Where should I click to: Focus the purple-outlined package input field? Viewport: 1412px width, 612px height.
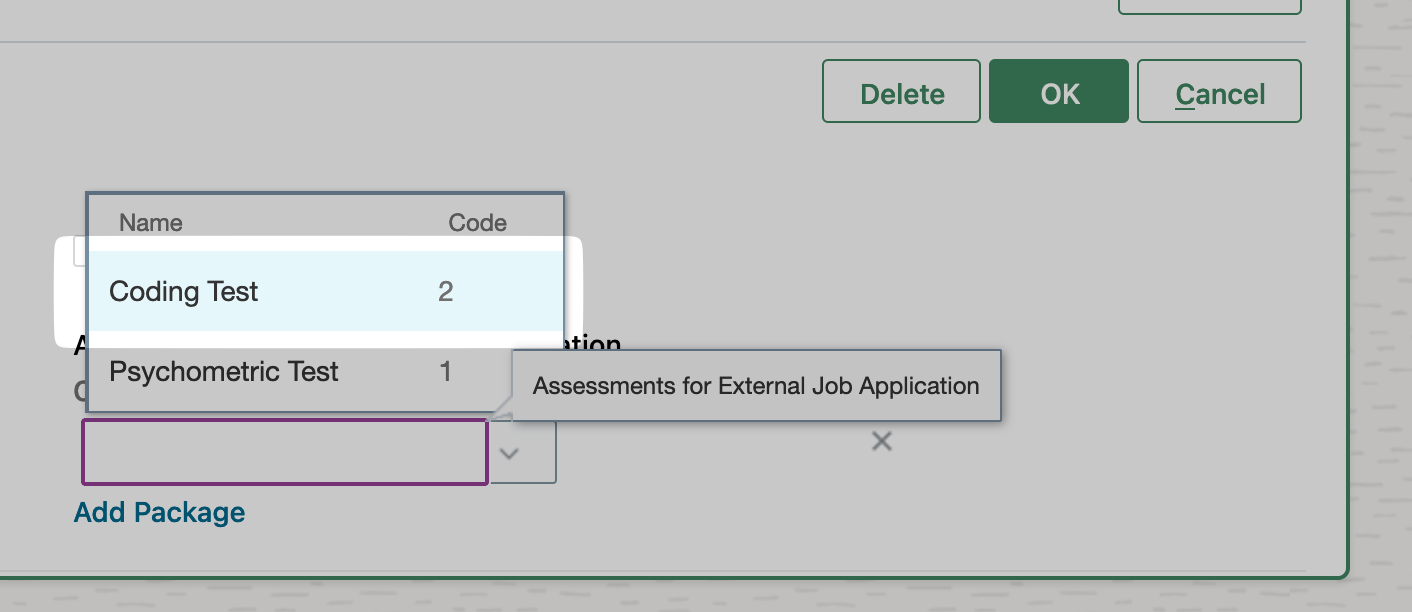click(x=285, y=453)
